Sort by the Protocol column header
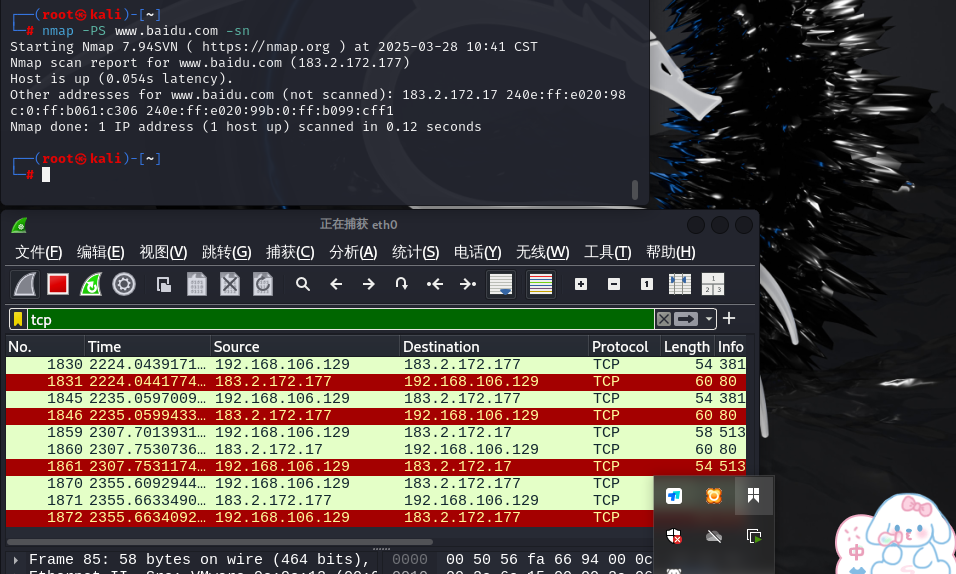This screenshot has height=574, width=956. tap(624, 346)
